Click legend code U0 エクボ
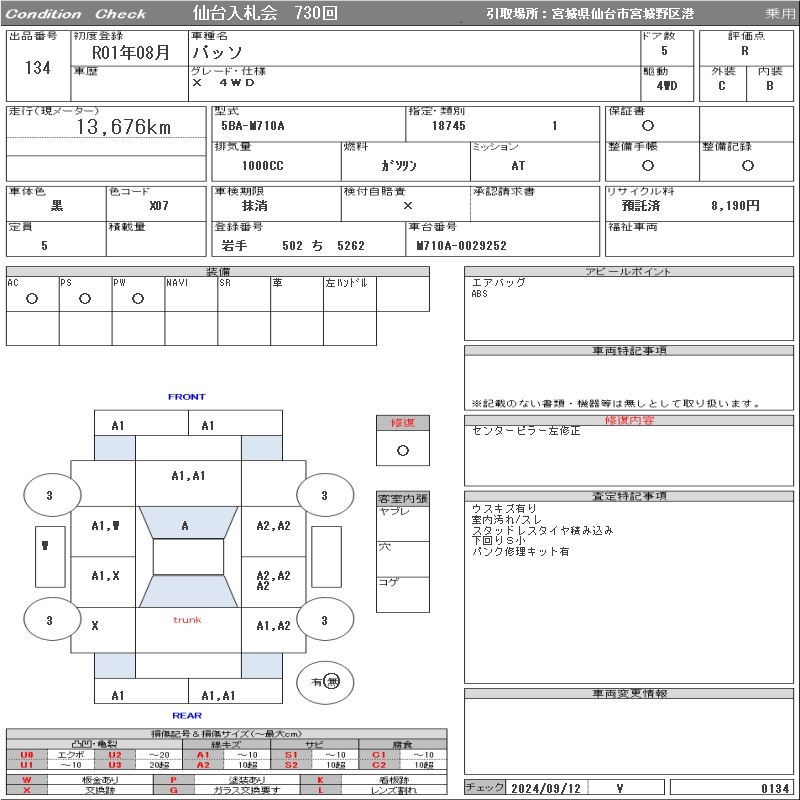Image resolution: width=800 pixels, height=800 pixels. point(27,755)
